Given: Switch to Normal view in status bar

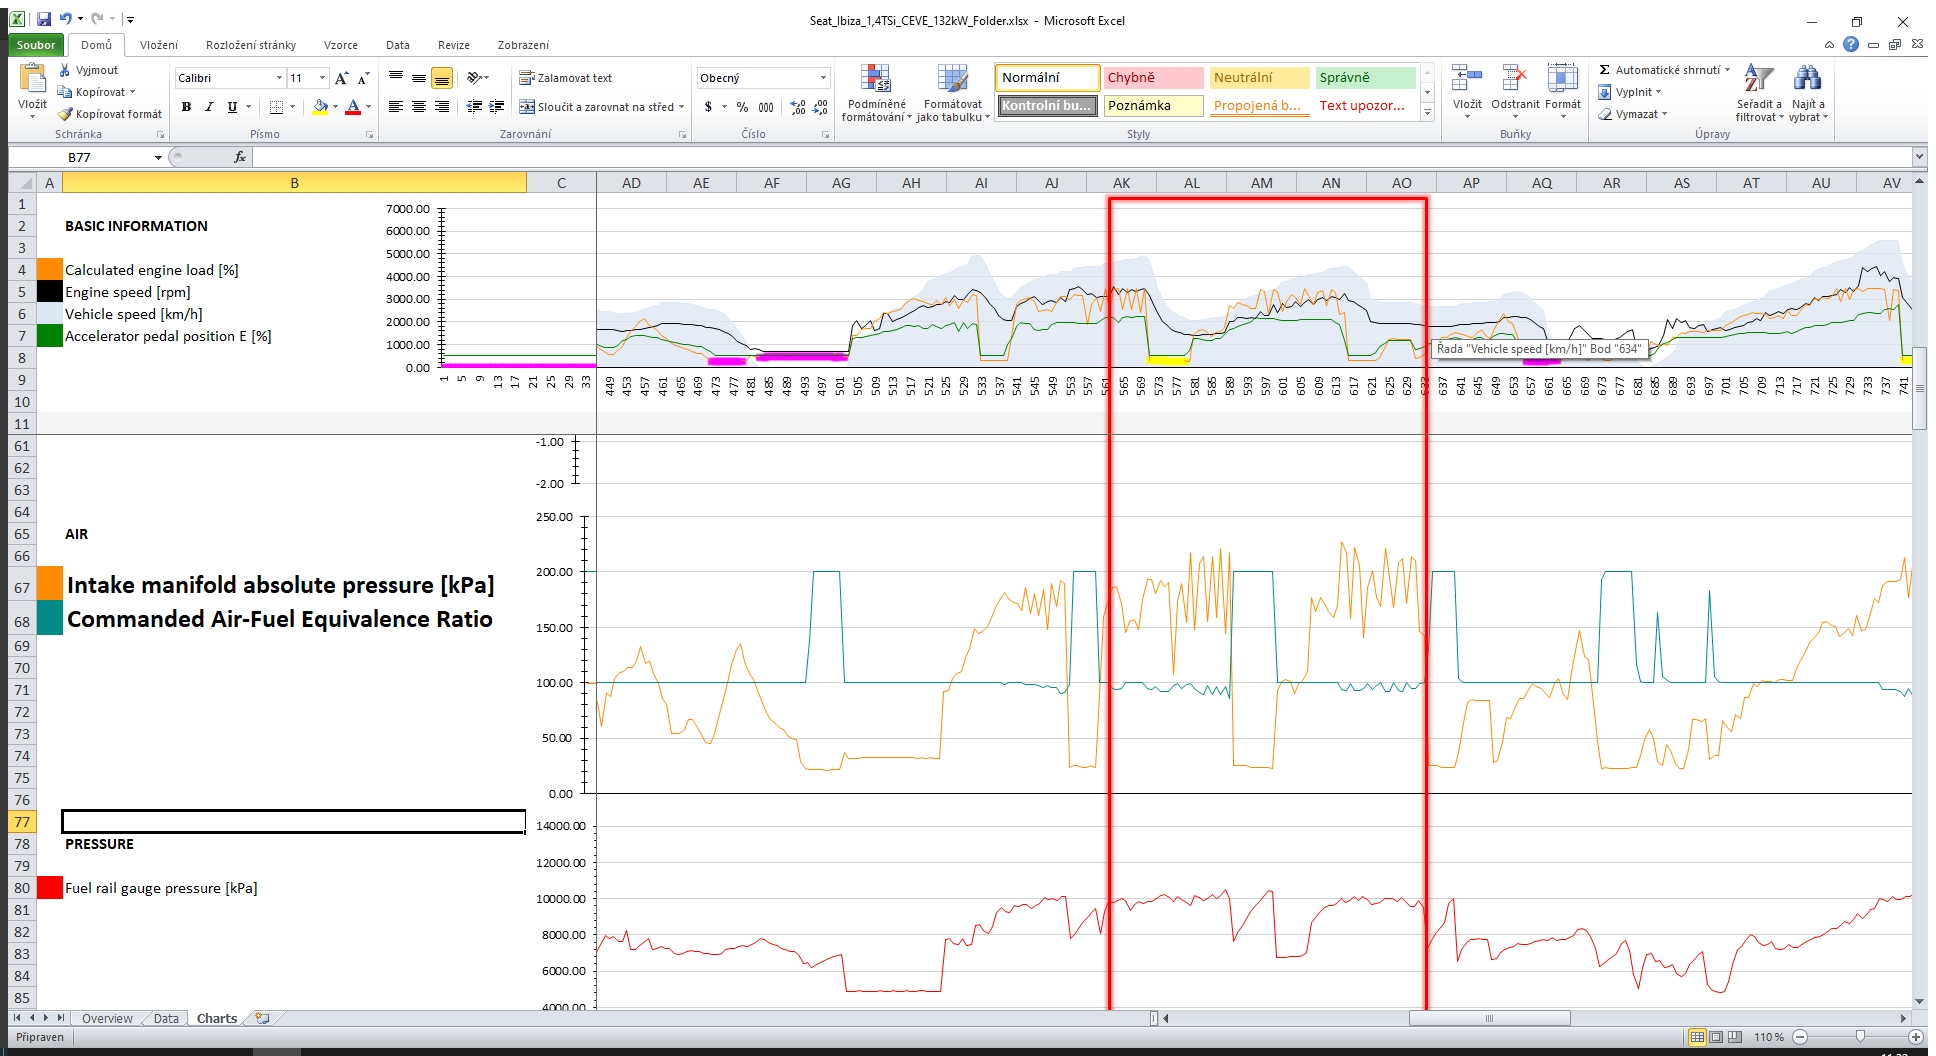Looking at the screenshot, I should 1697,1037.
